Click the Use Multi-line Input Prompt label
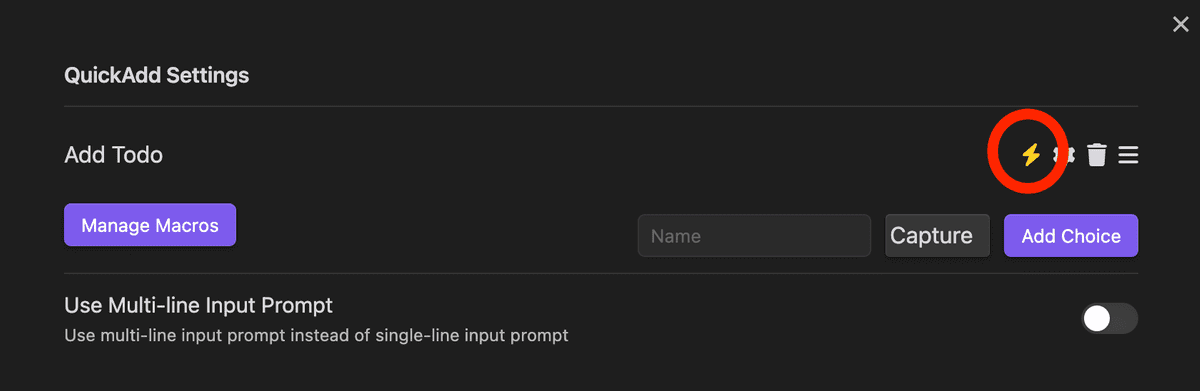Viewport: 1200px width, 391px height. [x=198, y=305]
